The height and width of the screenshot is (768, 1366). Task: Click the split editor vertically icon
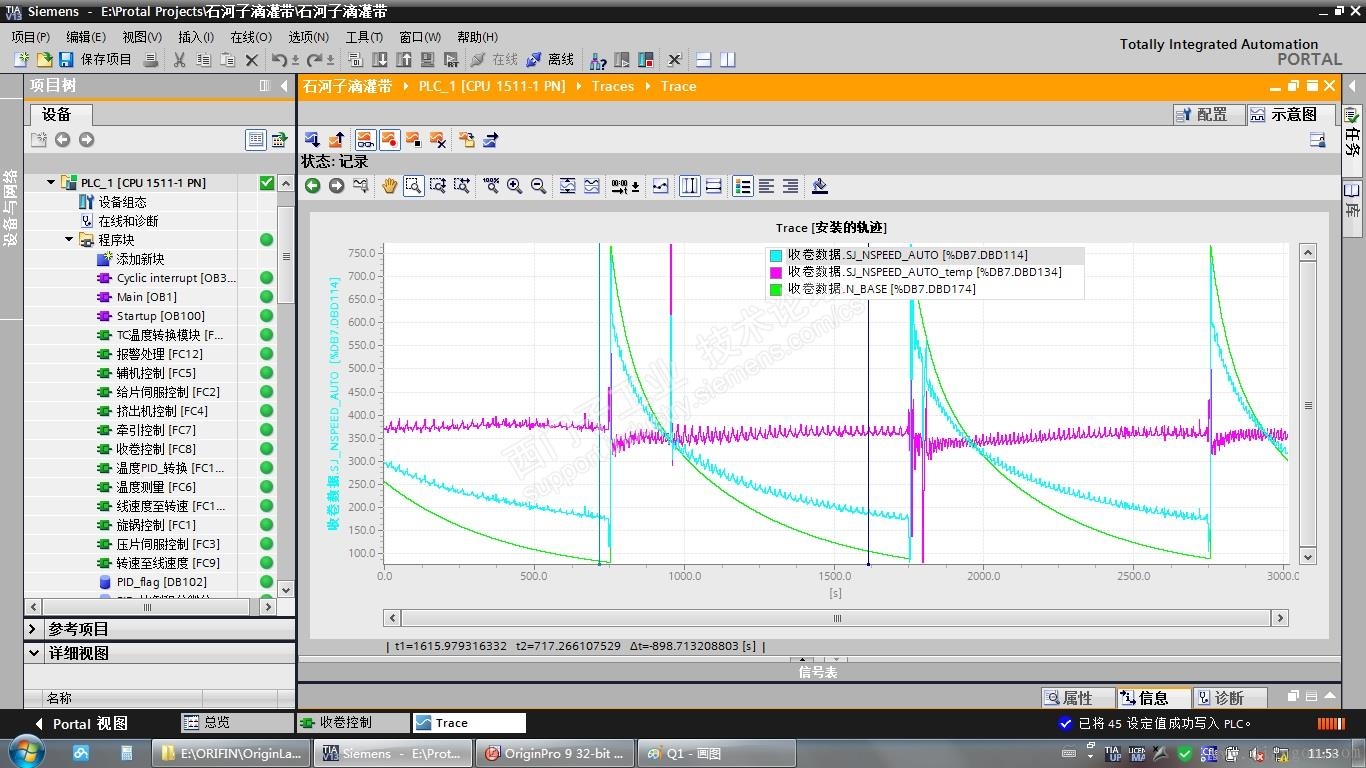[727, 60]
